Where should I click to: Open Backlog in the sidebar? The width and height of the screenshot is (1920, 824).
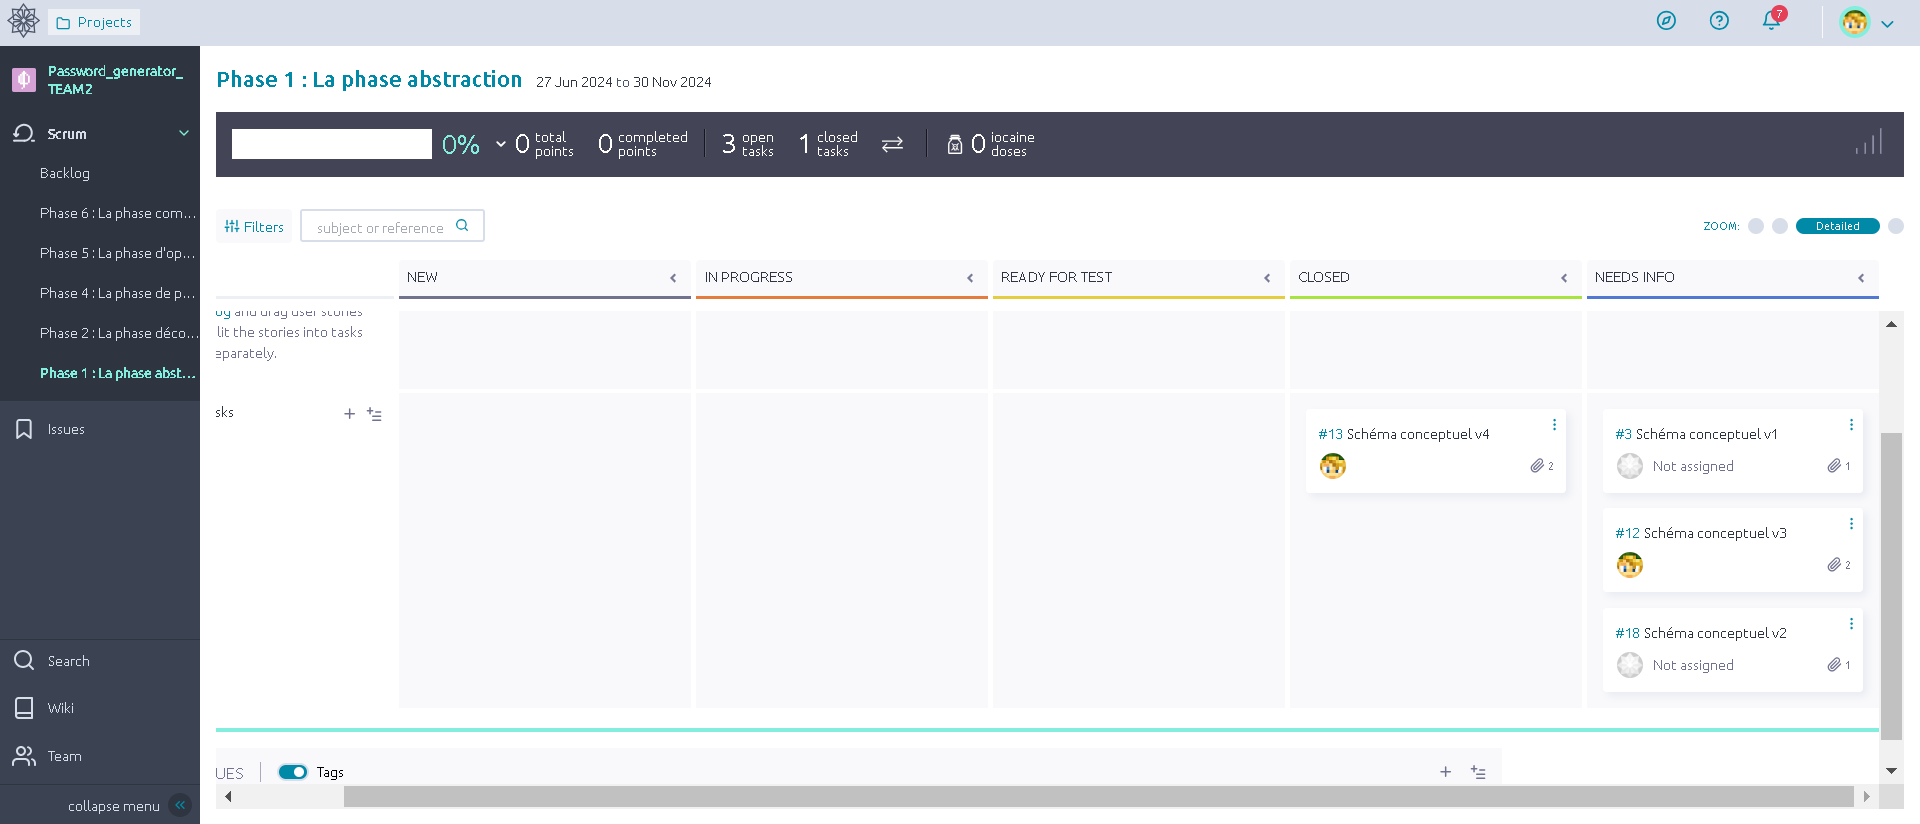pyautogui.click(x=65, y=173)
